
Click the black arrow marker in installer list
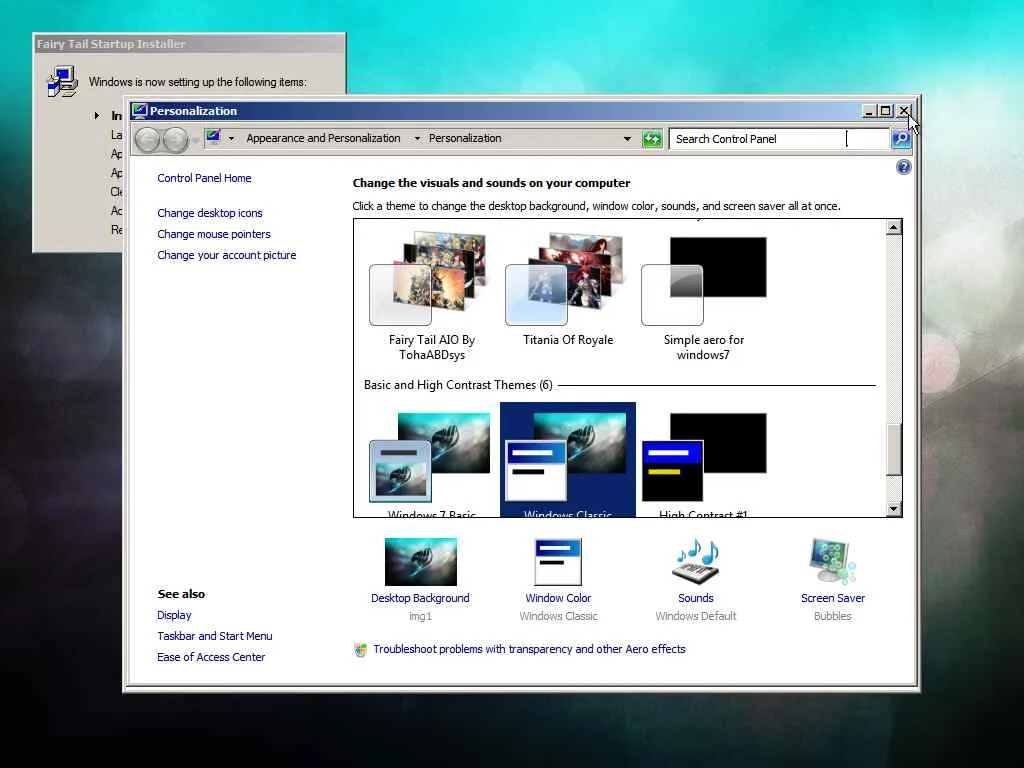tap(97, 116)
